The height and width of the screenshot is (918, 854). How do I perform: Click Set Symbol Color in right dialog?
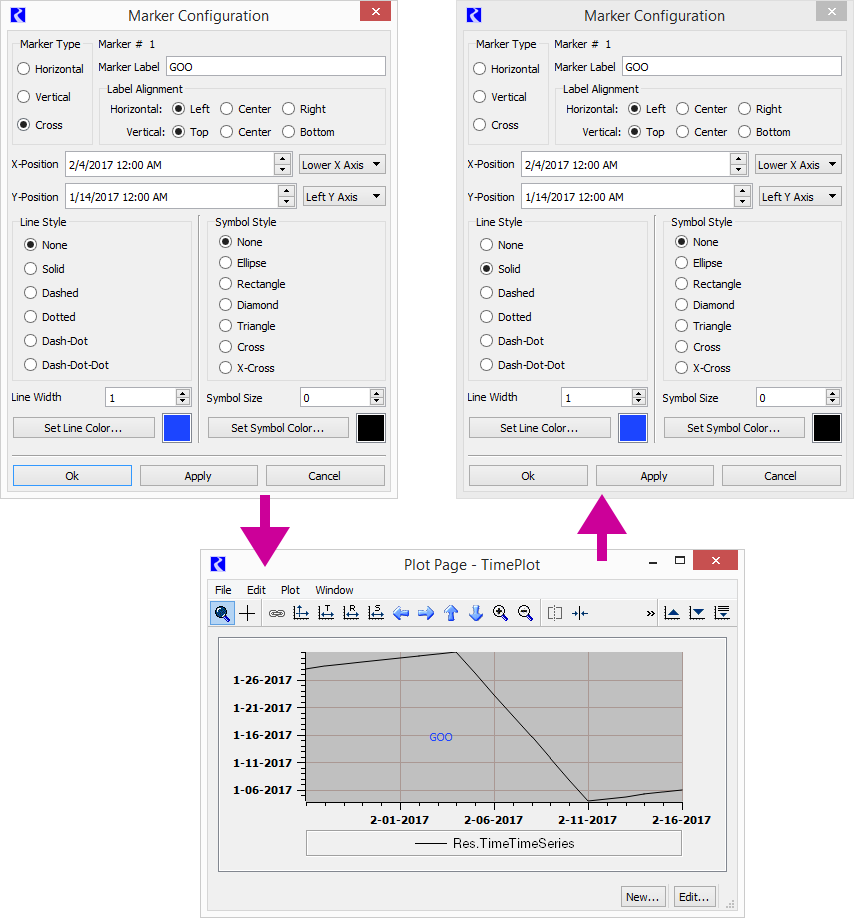734,428
